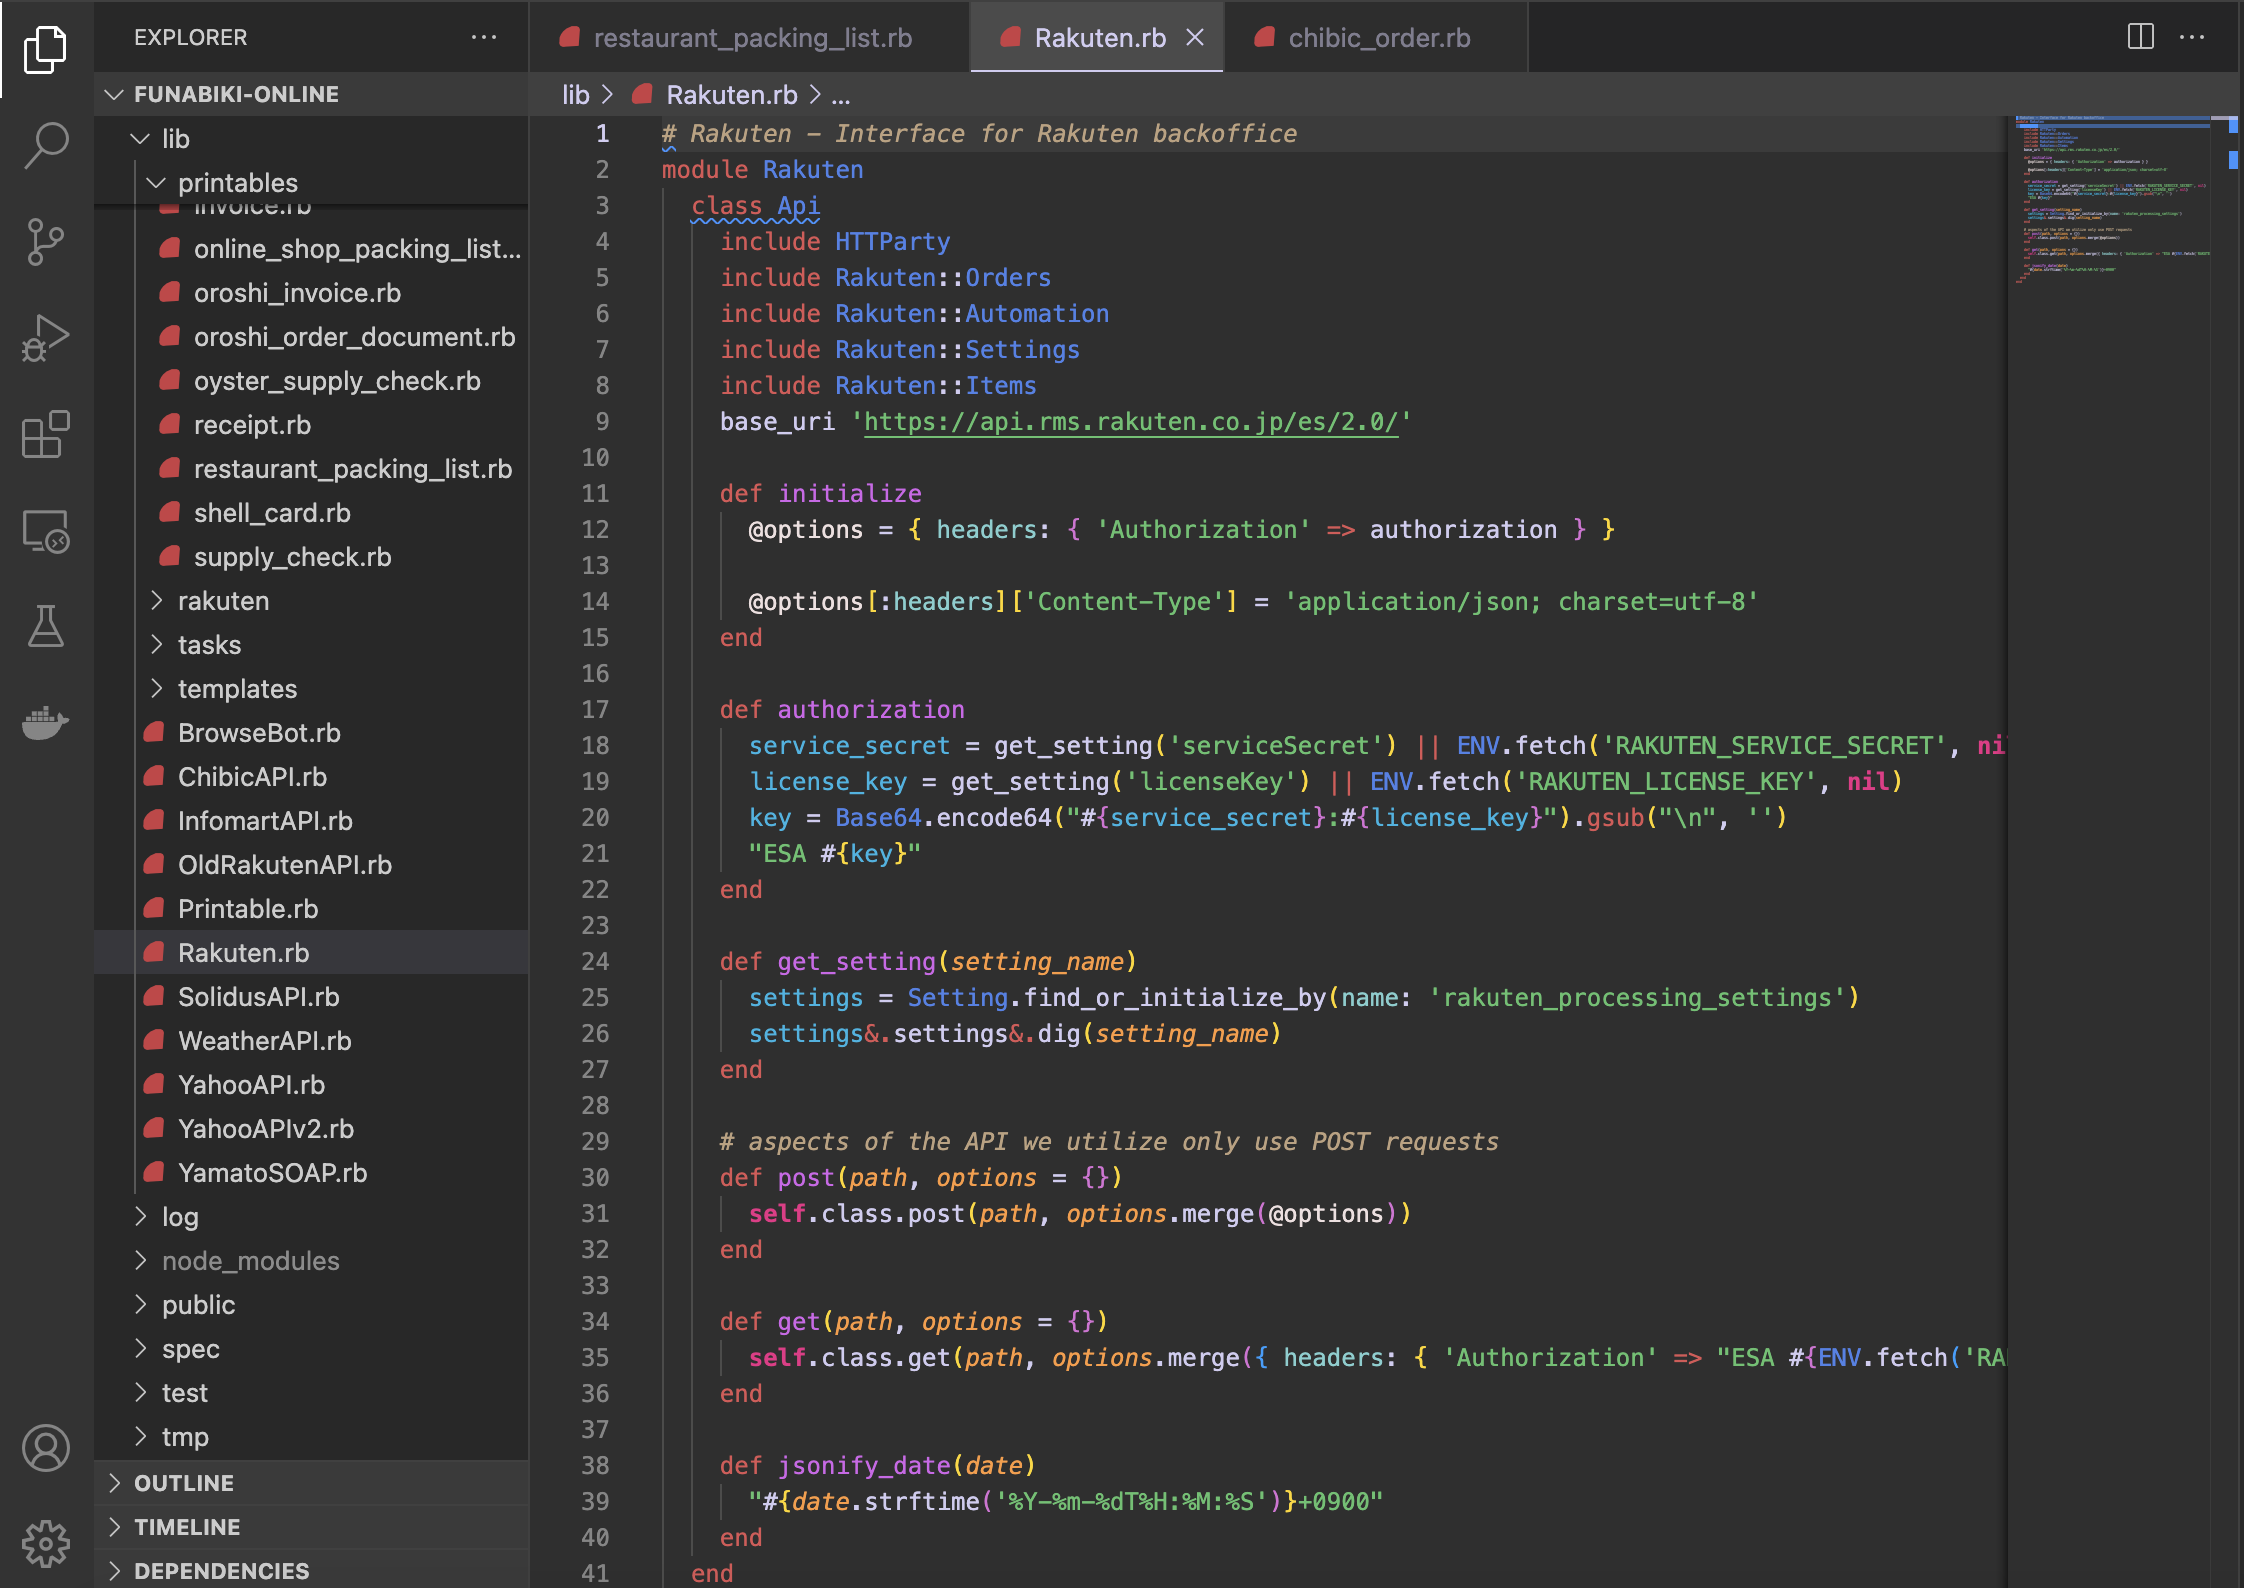Open supply_check.rb file
Image resolution: width=2244 pixels, height=1588 pixels.
[311, 556]
